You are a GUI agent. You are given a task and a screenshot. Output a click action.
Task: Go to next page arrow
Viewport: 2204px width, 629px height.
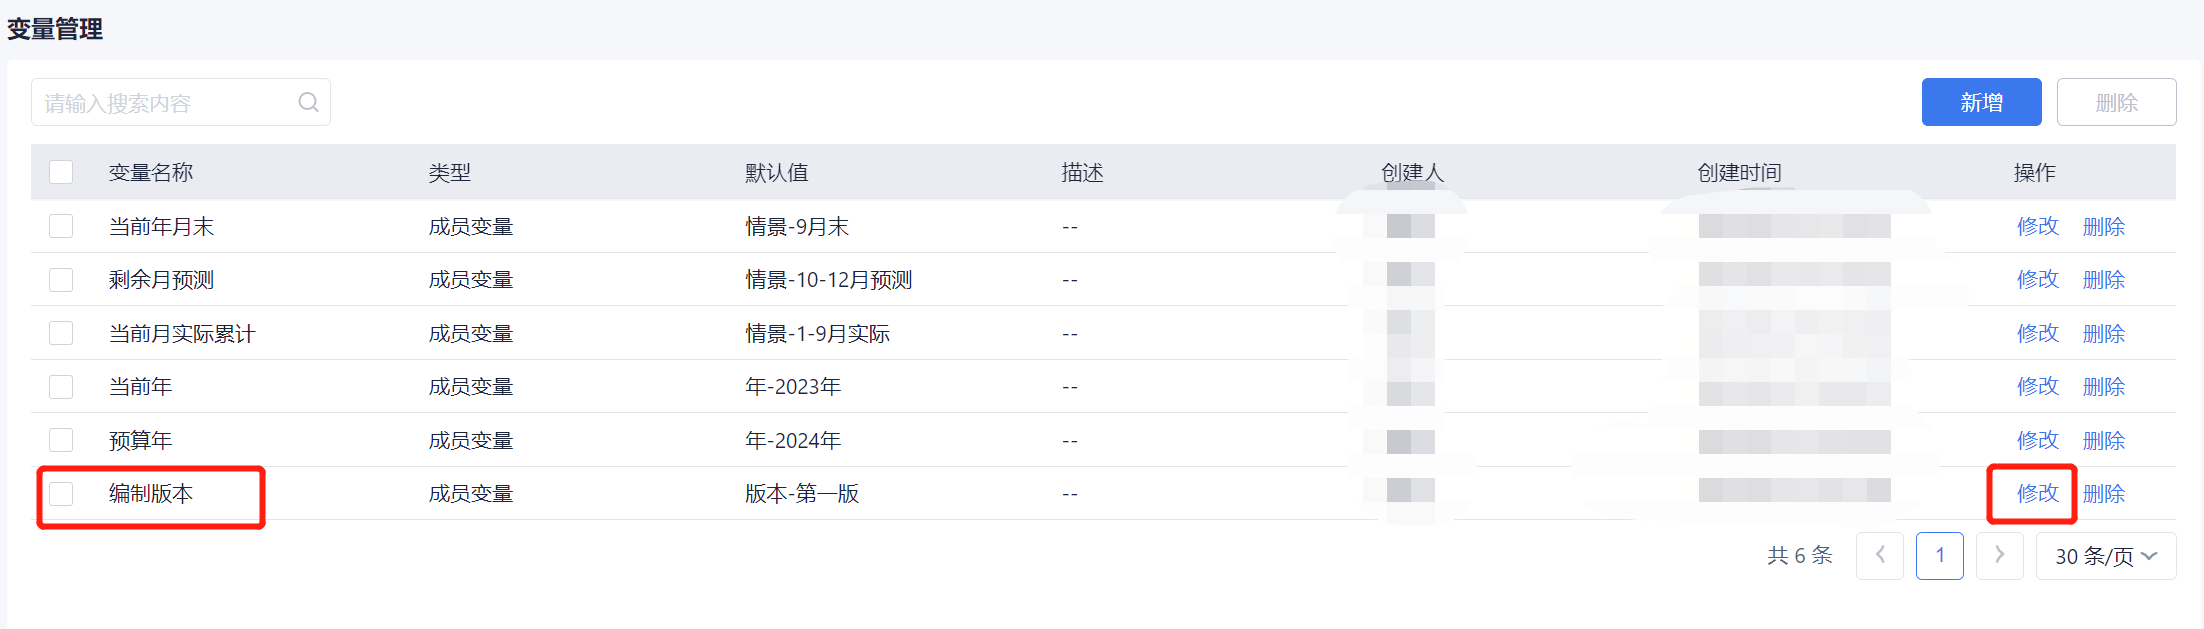pyautogui.click(x=1999, y=555)
